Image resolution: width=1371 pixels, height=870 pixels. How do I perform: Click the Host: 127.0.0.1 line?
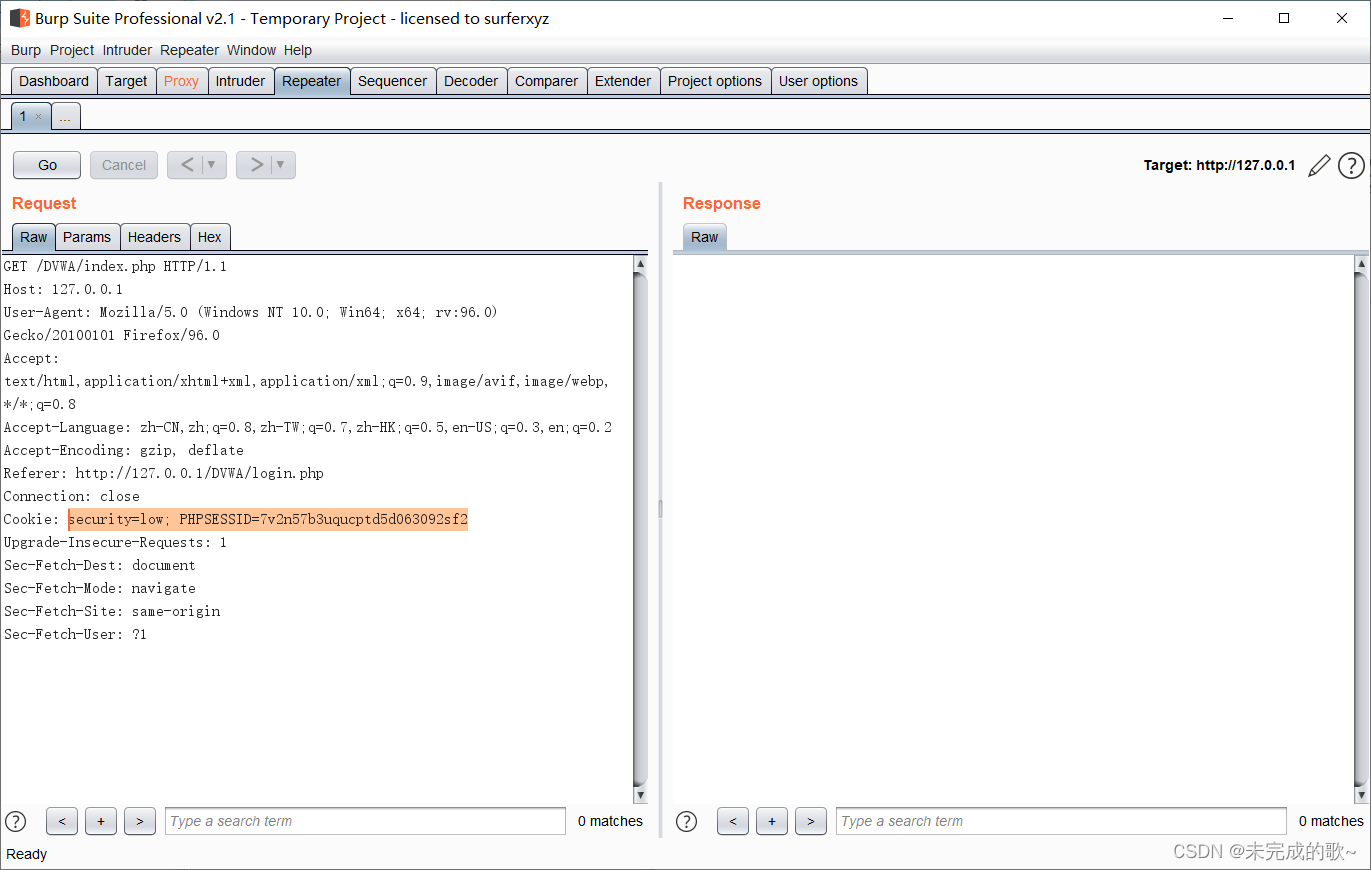63,289
